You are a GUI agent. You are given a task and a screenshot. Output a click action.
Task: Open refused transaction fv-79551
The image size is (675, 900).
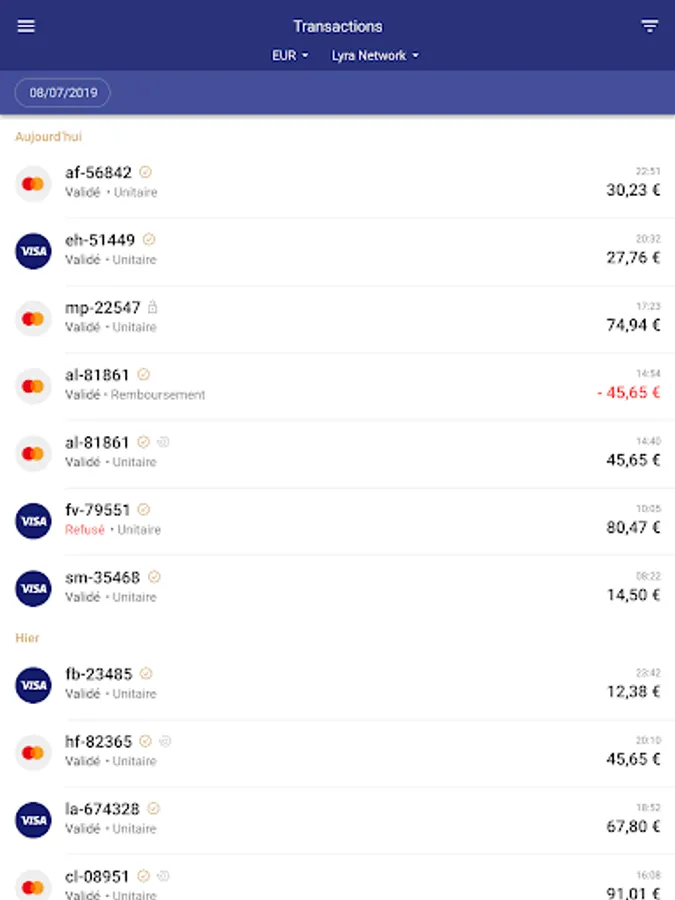338,521
